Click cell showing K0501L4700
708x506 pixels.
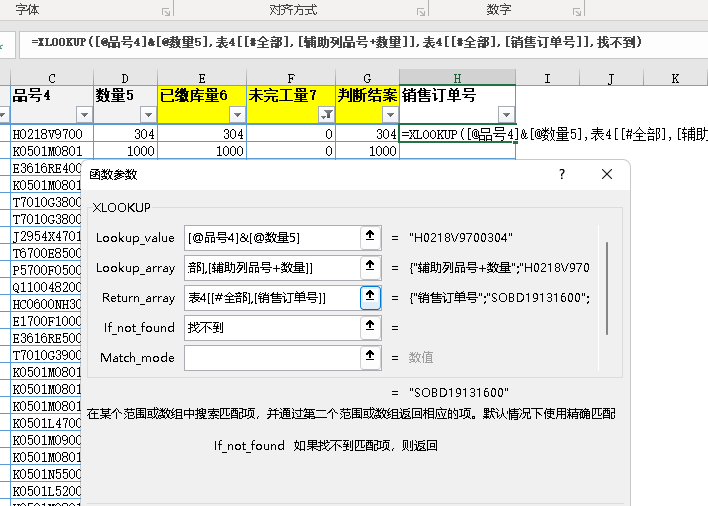46,423
